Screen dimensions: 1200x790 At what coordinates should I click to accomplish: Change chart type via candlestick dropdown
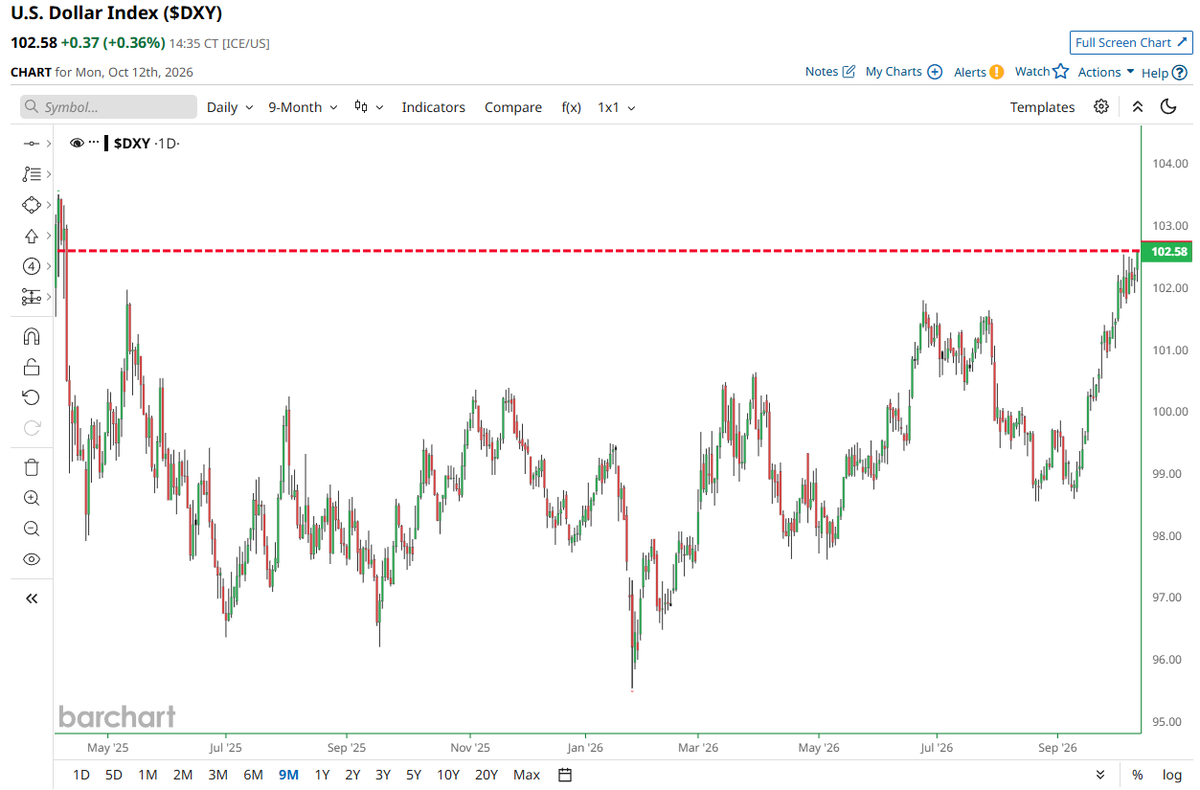(369, 107)
